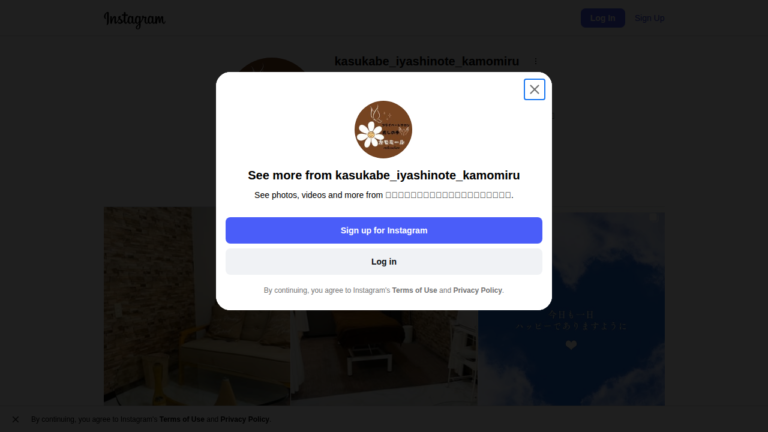Screen dimensions: 768x432
Task: Open Terms of Use in bottom banner
Action: coord(182,419)
